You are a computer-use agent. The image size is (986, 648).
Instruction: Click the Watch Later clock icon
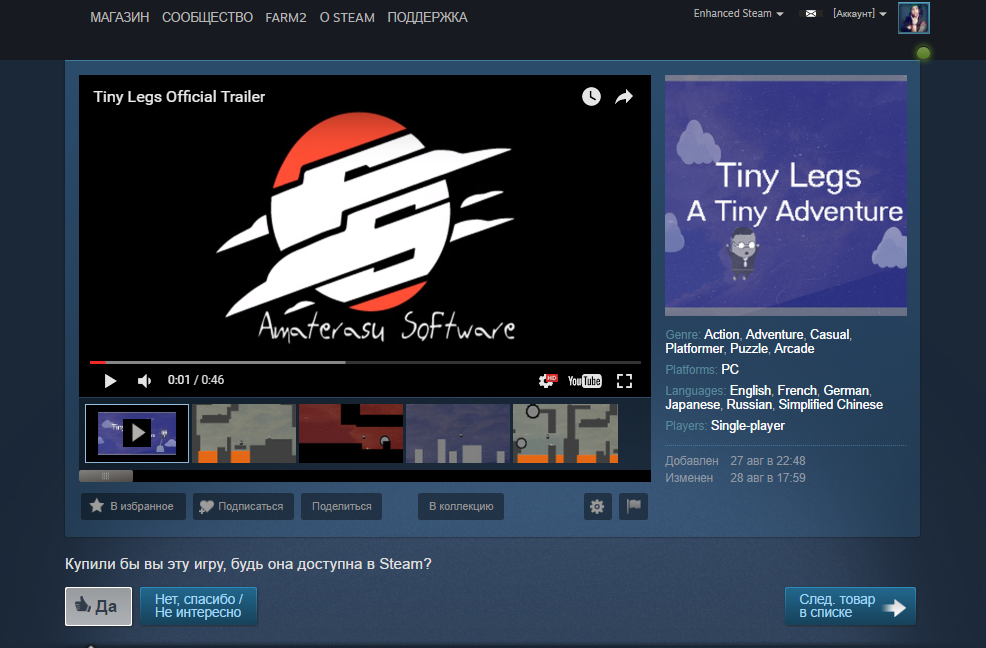pos(591,96)
